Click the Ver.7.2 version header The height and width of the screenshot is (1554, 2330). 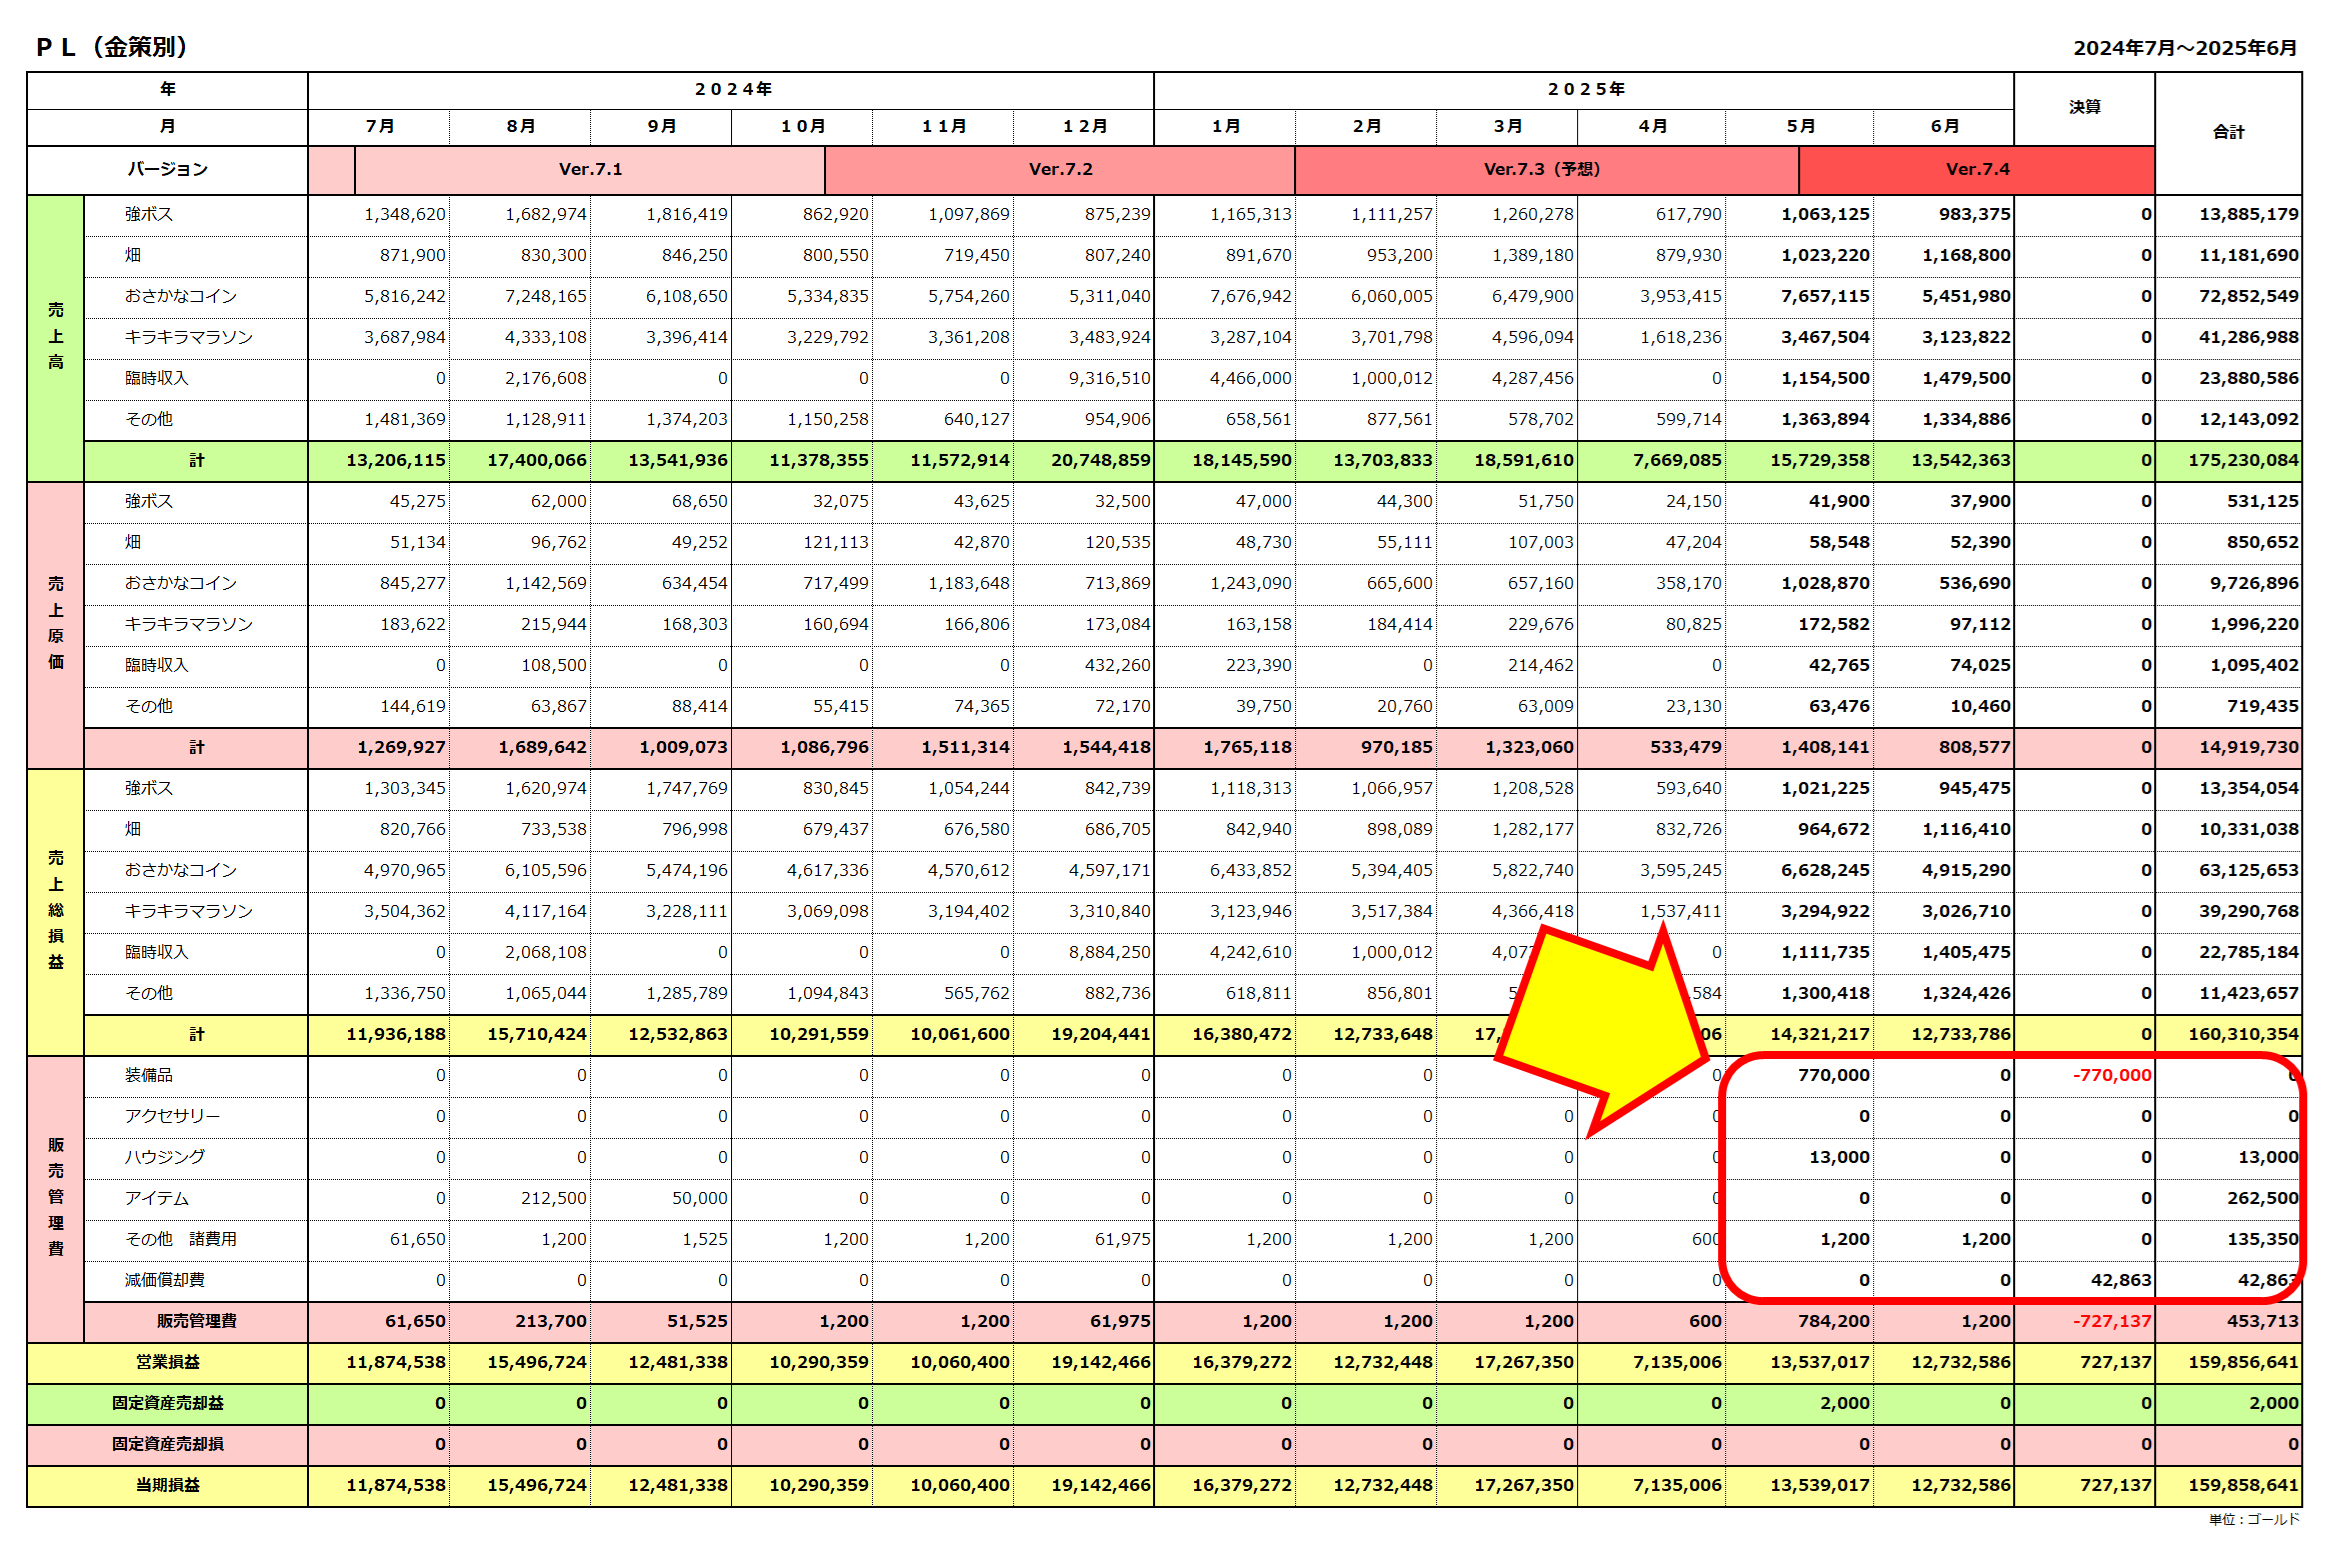1060,169
